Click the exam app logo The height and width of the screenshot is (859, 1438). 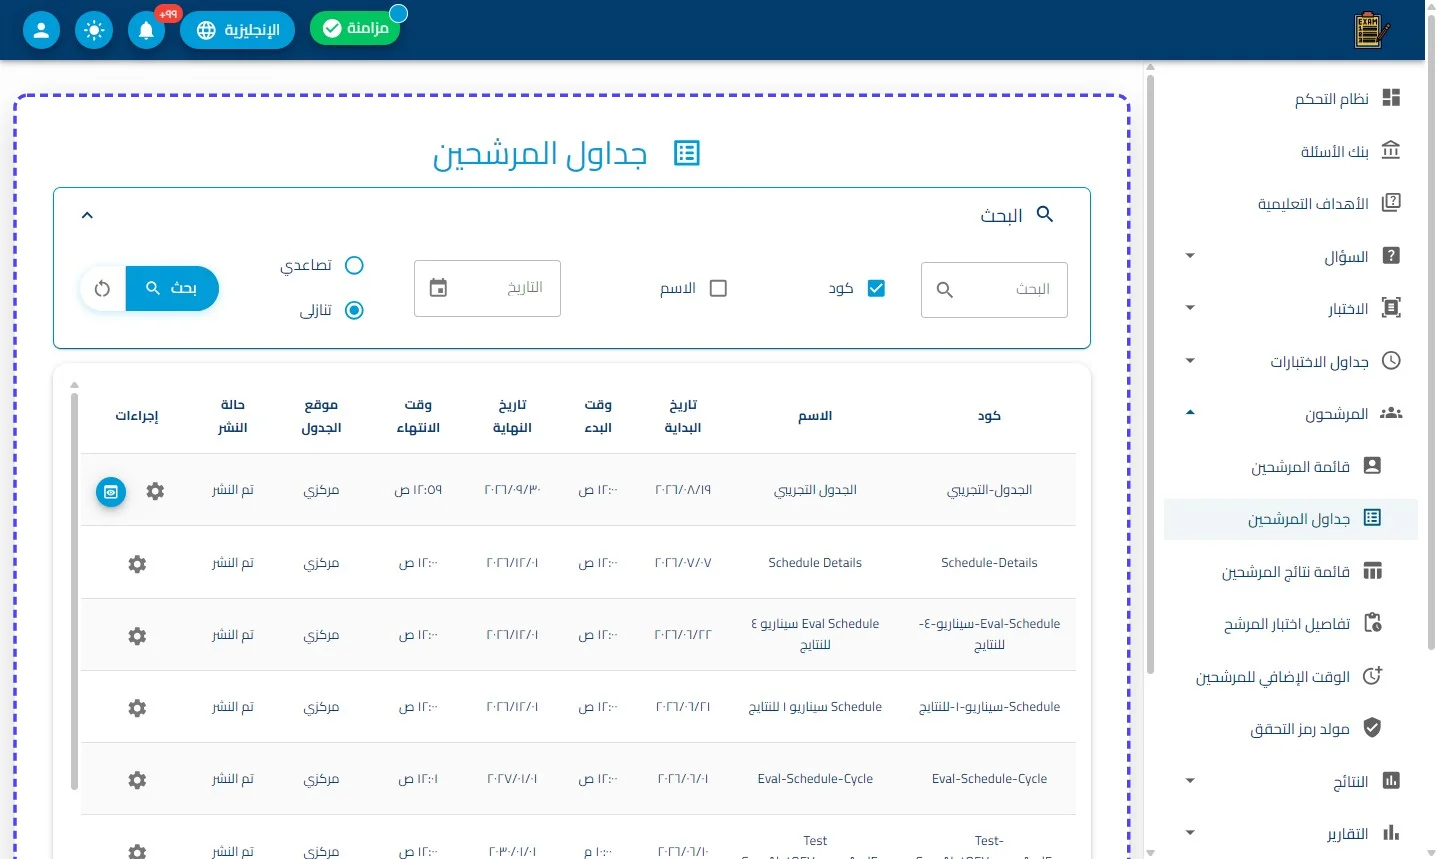click(1371, 30)
